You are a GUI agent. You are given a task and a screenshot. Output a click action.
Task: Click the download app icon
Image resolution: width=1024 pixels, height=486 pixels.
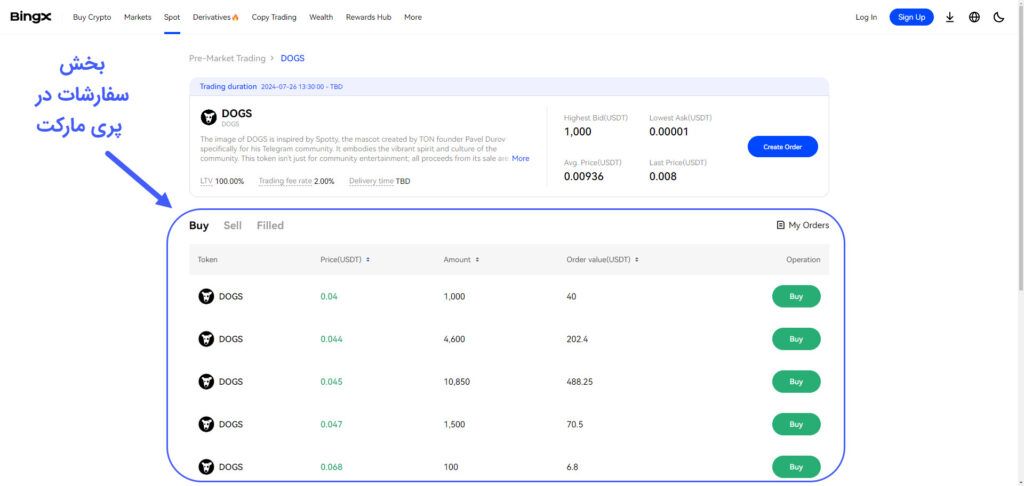[x=949, y=17]
